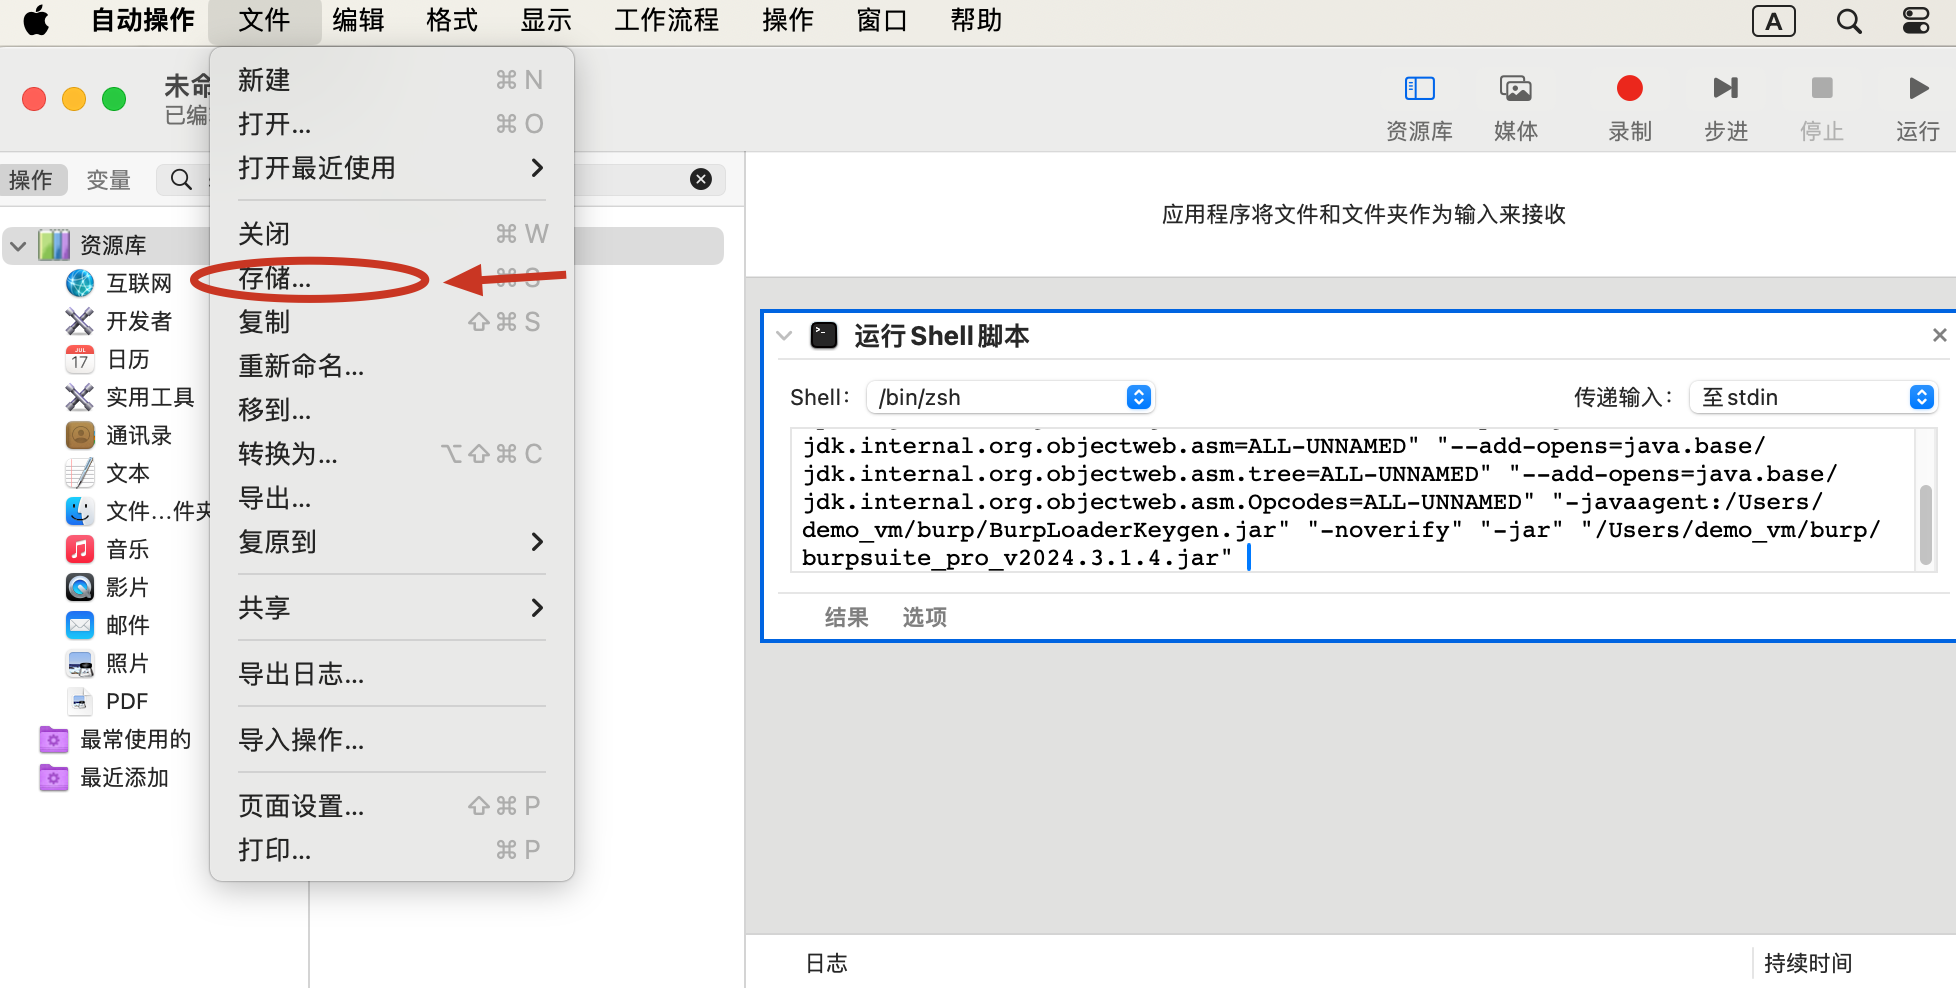Click the library search magnifier icon
The image size is (1956, 988).
(x=181, y=180)
